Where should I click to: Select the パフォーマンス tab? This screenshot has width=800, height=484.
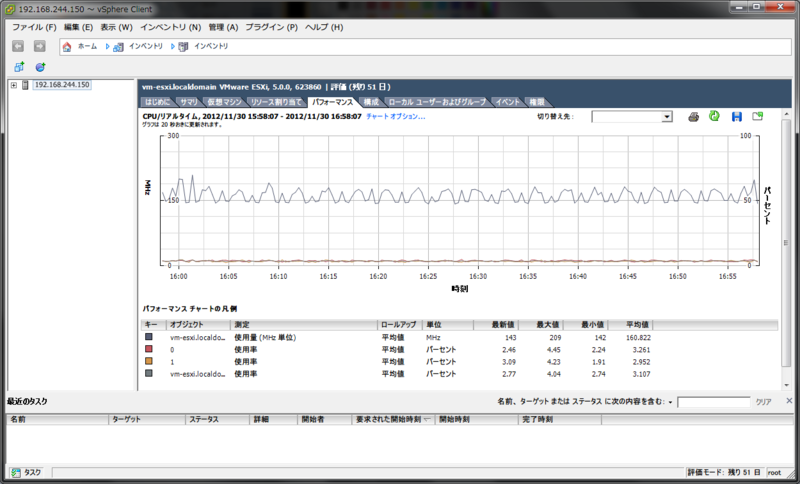pyautogui.click(x=333, y=102)
